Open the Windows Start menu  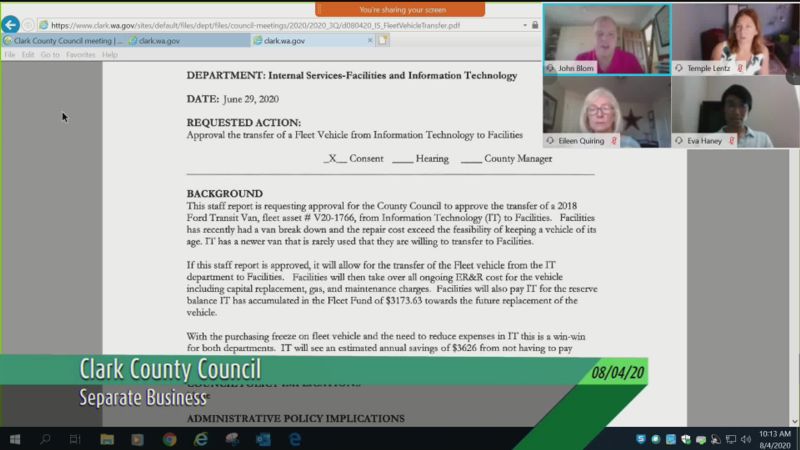coord(15,439)
